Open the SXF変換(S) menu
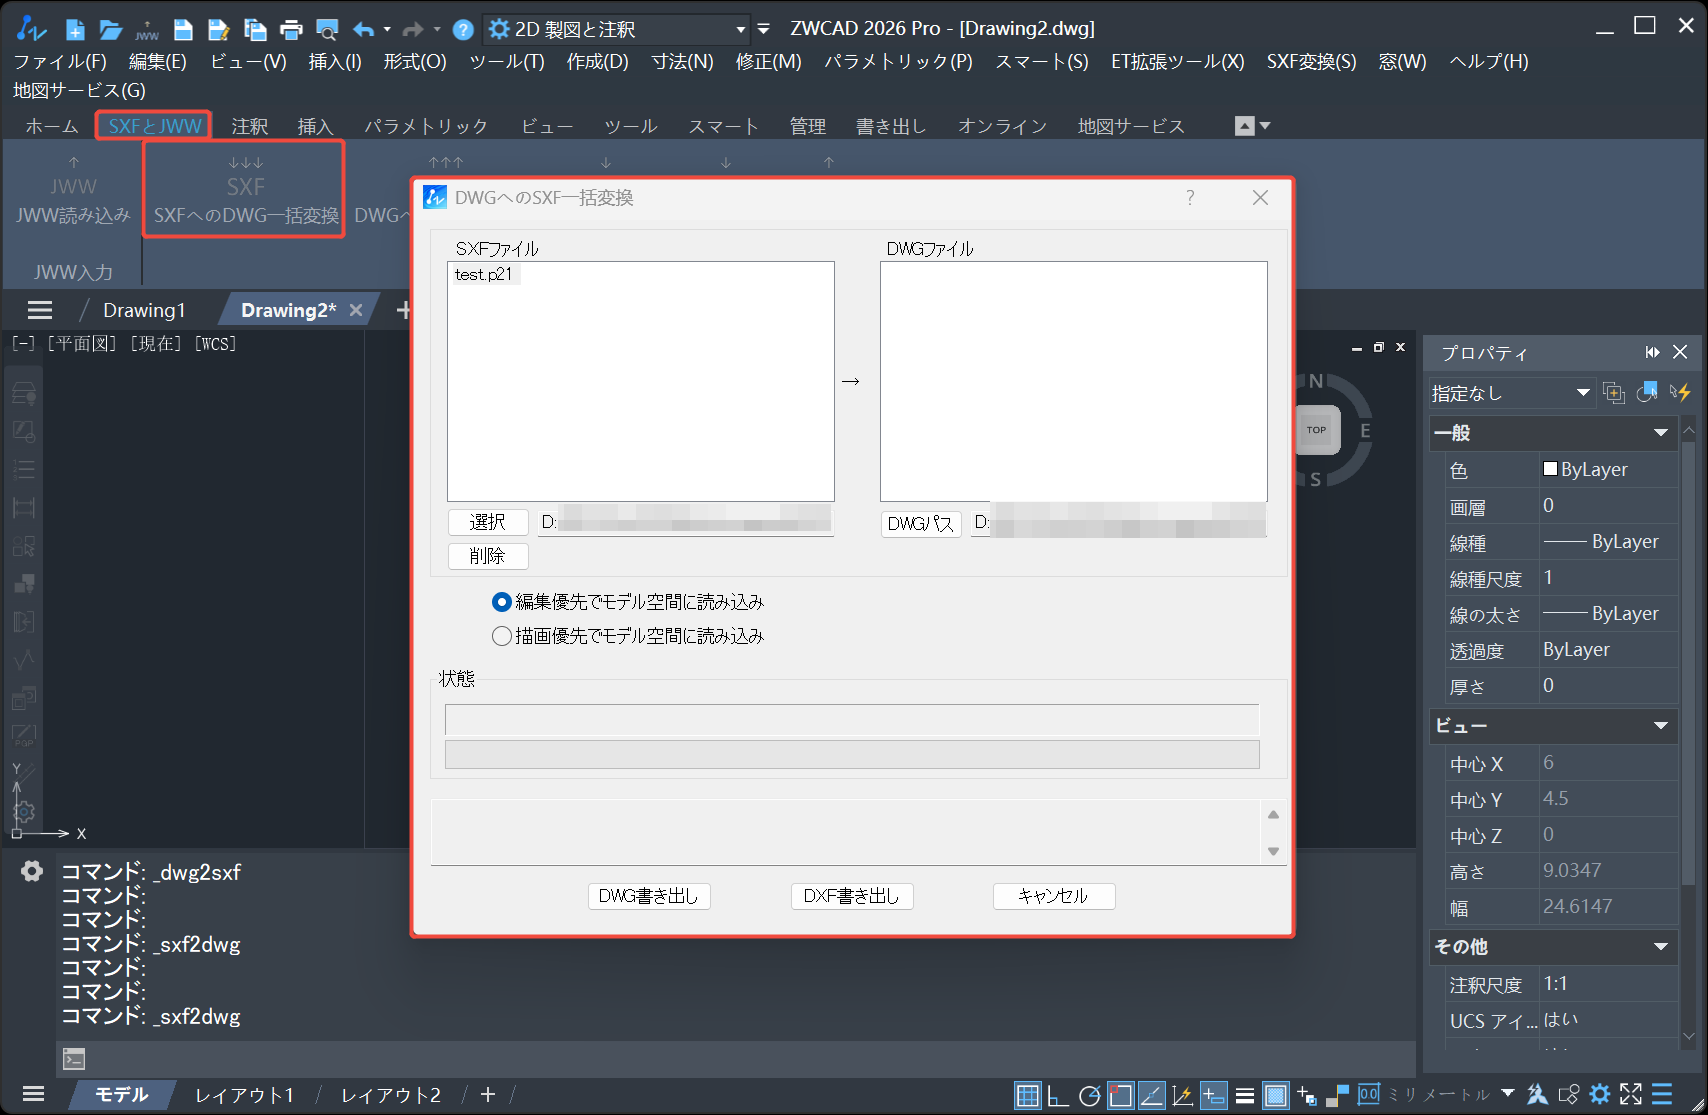This screenshot has width=1708, height=1115. coord(1310,61)
